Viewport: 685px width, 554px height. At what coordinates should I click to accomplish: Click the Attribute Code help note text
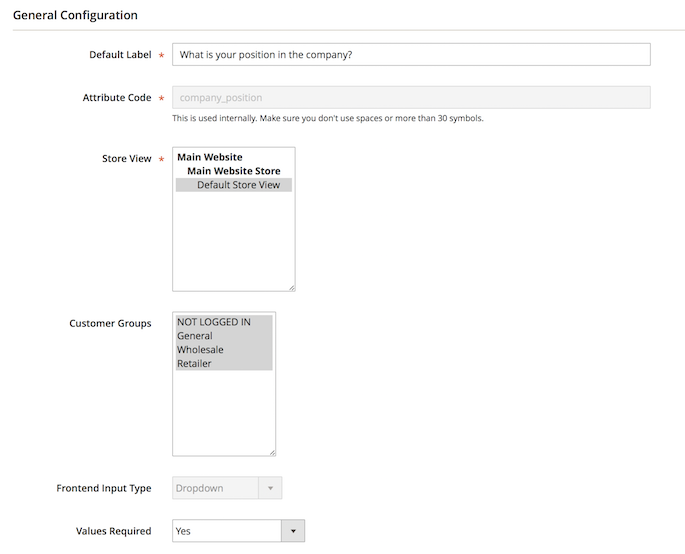pyautogui.click(x=328, y=118)
